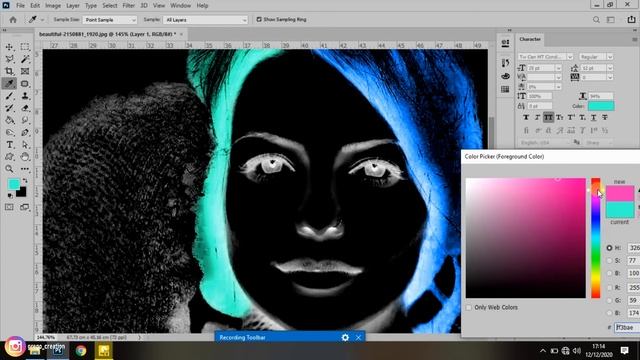Open the search magnifier in options bar
Viewport: 640px width, 360px height.
click(596, 20)
